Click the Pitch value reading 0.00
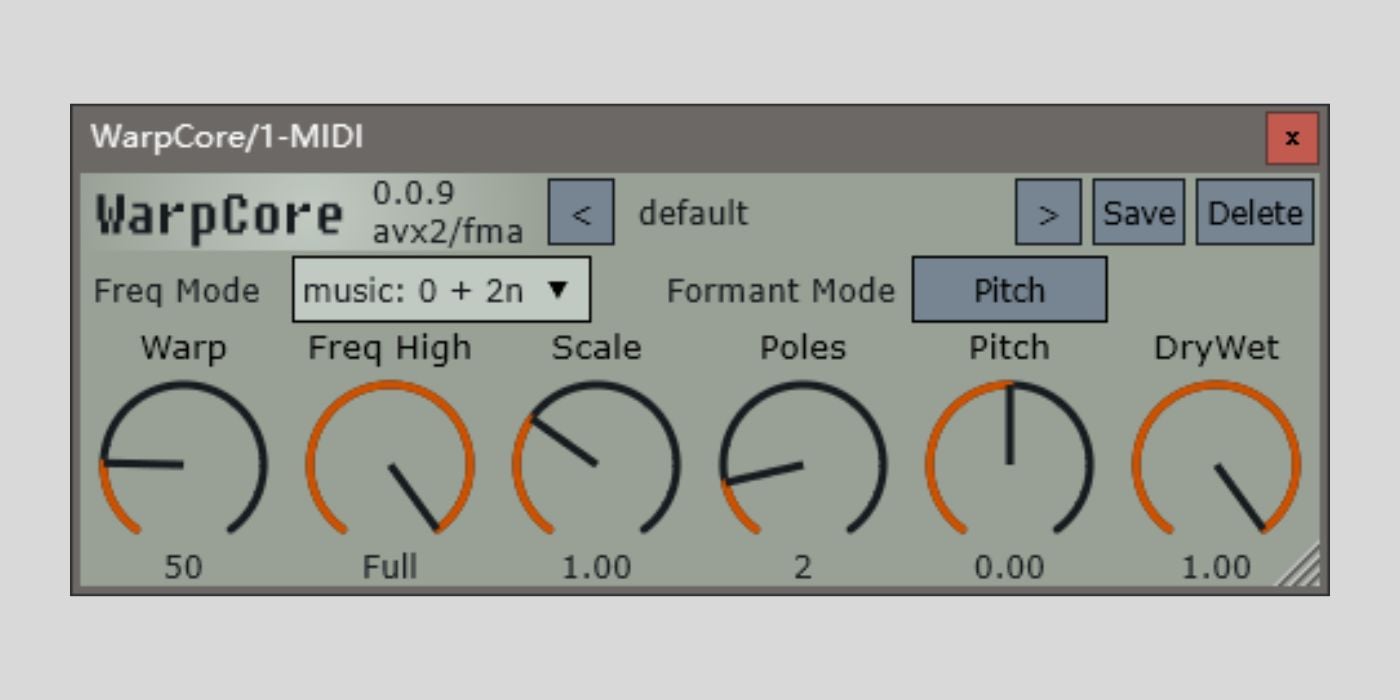This screenshot has width=1400, height=700. point(1010,567)
